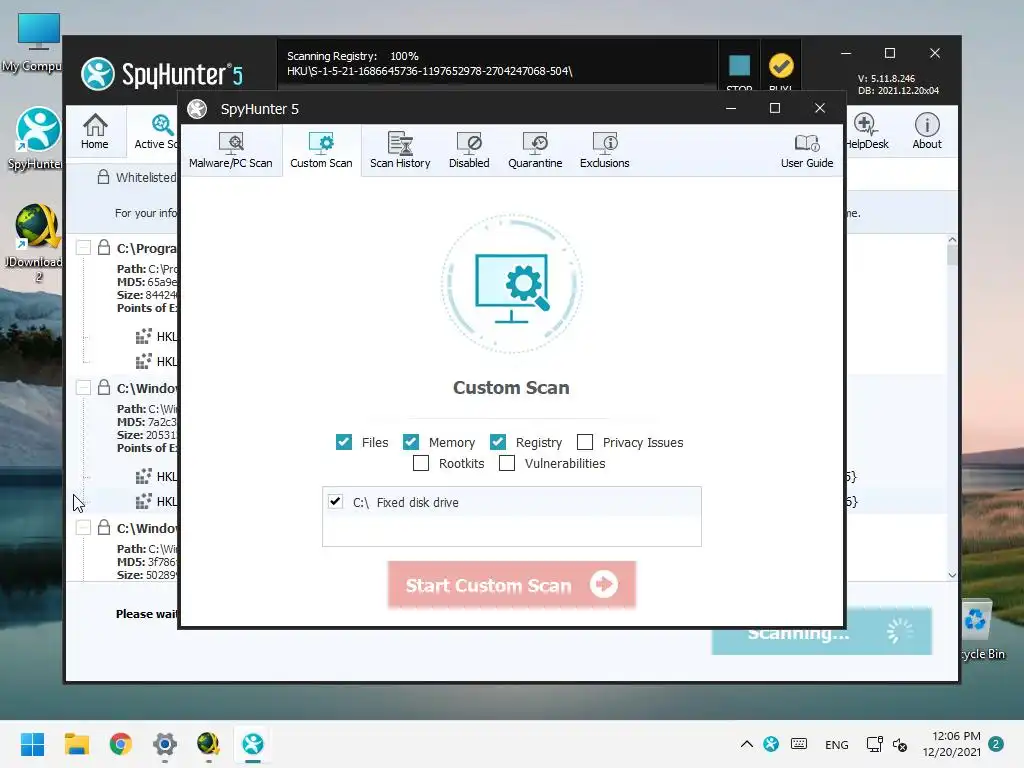Click the touch keyboard tray icon
Viewport: 1024px width, 768px height.
coord(799,744)
